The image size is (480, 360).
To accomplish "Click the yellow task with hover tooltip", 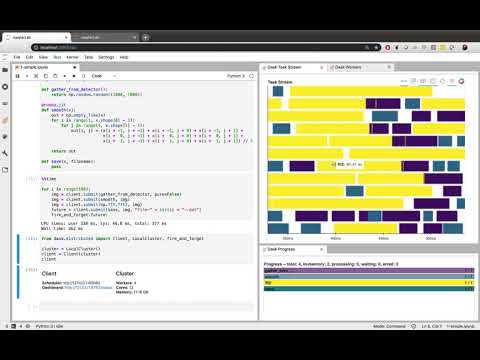I will point(359,166).
